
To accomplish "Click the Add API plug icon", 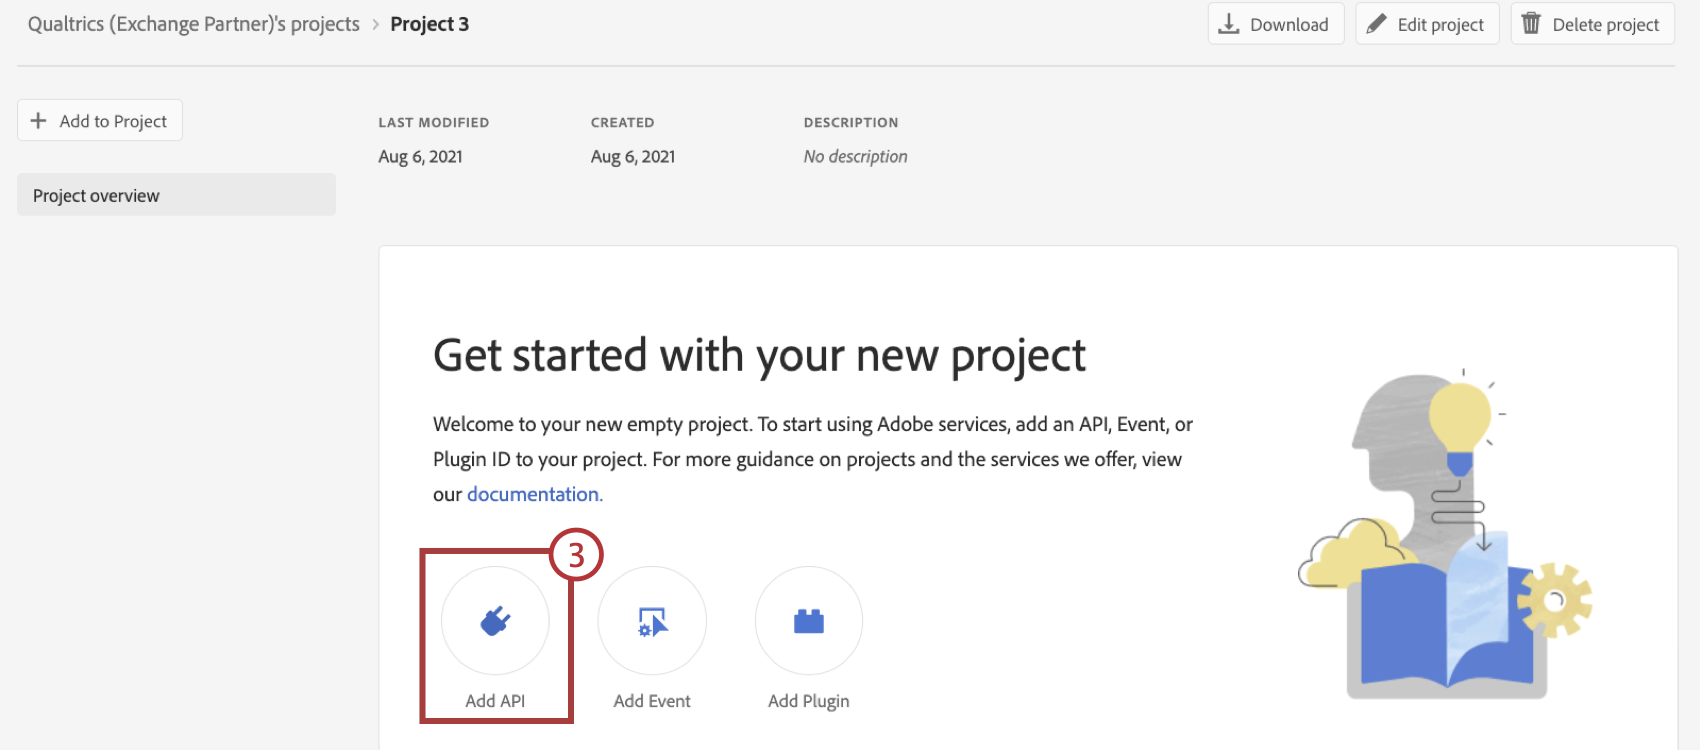I will [495, 621].
